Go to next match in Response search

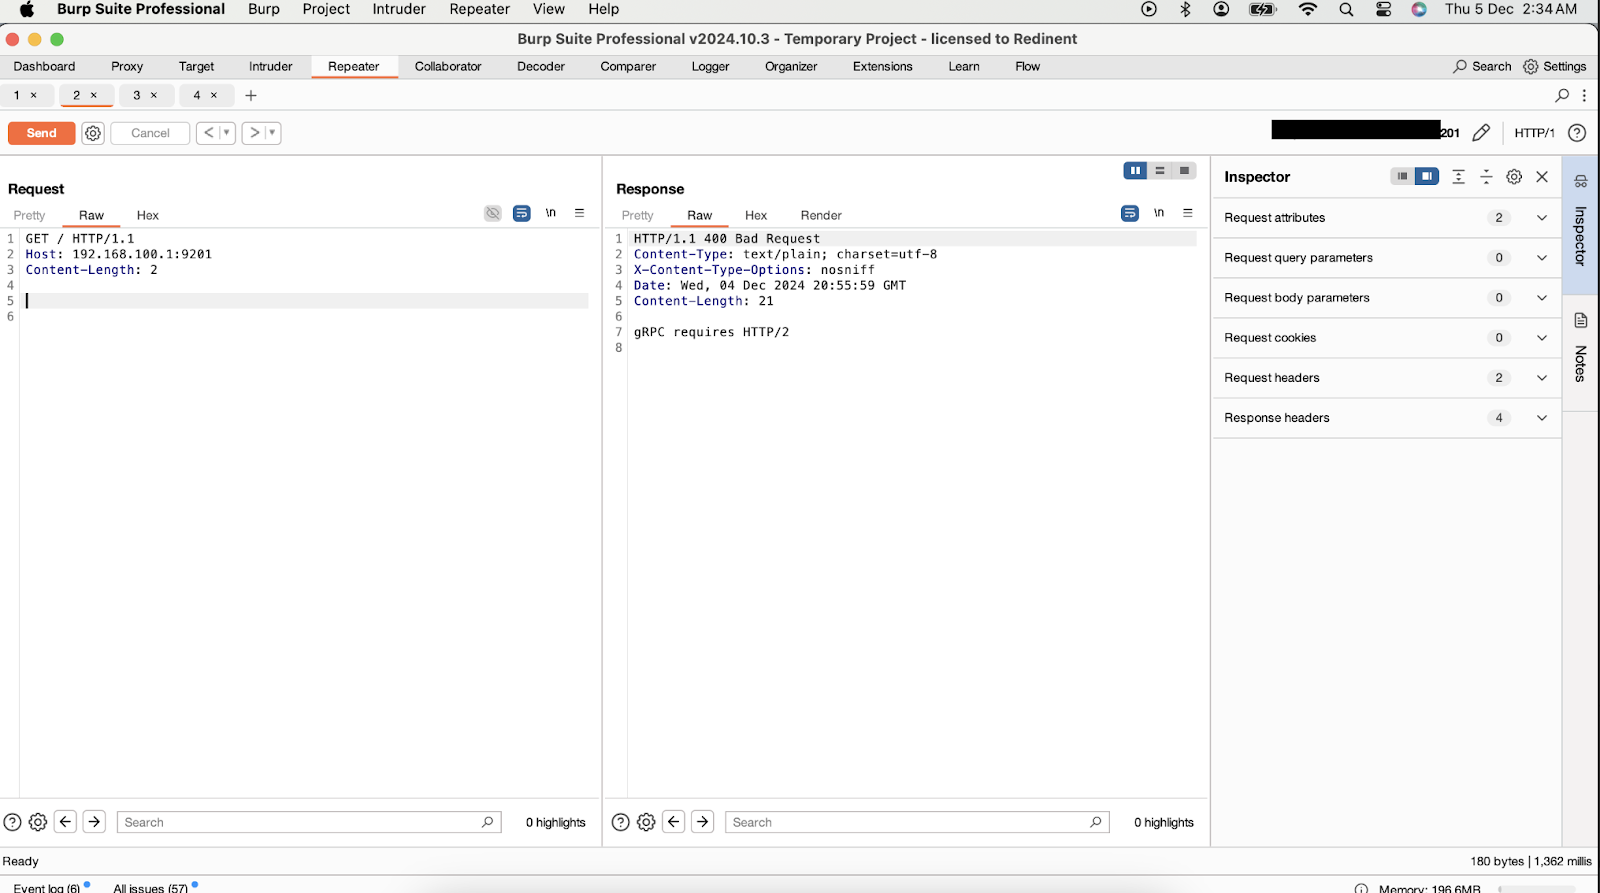point(703,822)
